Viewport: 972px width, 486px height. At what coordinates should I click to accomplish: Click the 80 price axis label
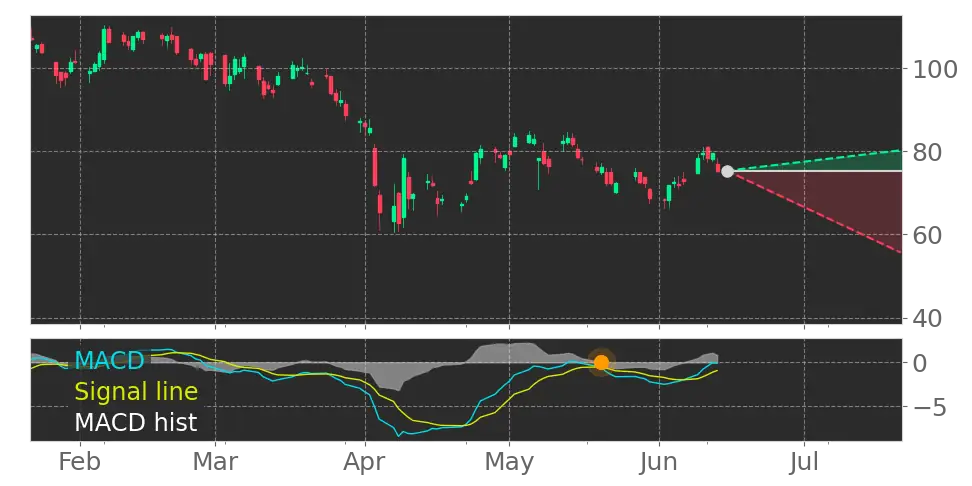(927, 152)
